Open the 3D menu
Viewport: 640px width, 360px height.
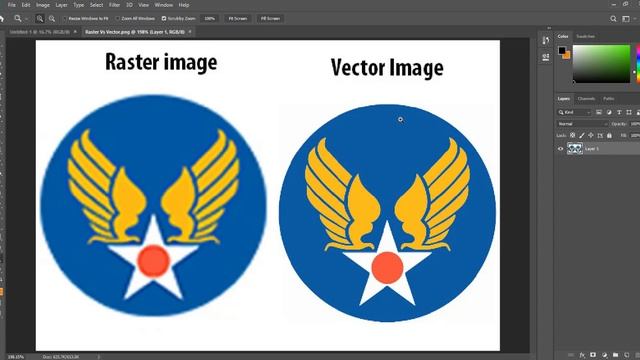point(129,5)
